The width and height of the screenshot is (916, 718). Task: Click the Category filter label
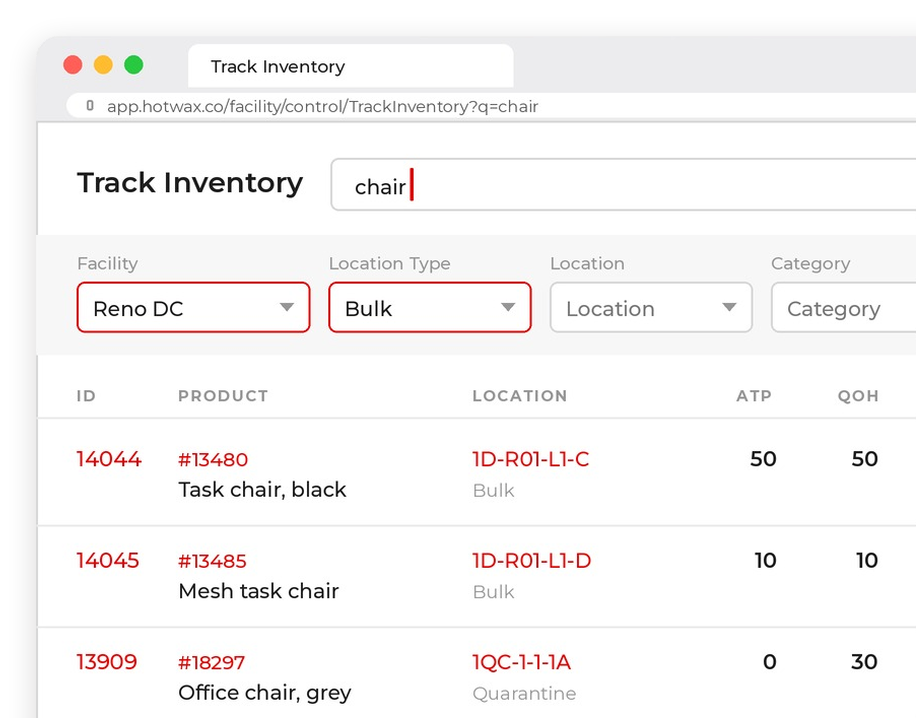811,263
